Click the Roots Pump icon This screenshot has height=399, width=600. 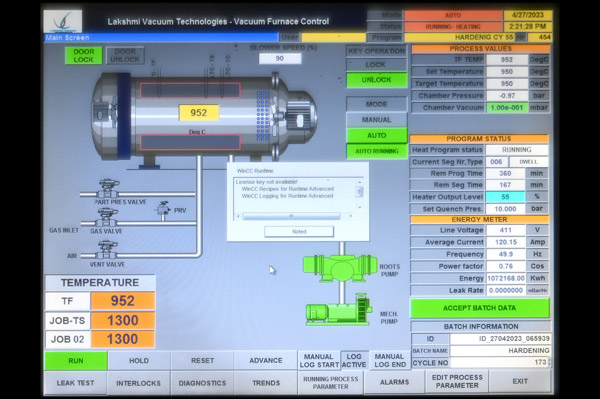coord(340,268)
